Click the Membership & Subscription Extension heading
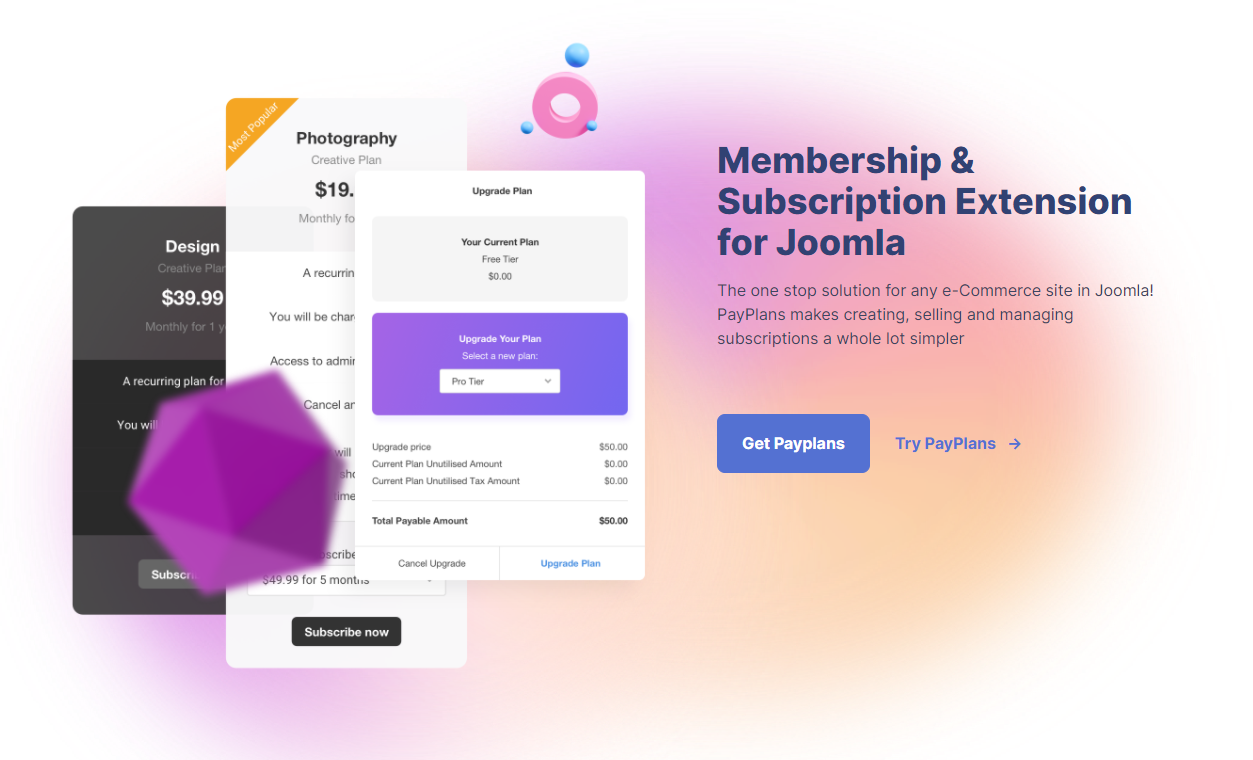 click(x=924, y=201)
